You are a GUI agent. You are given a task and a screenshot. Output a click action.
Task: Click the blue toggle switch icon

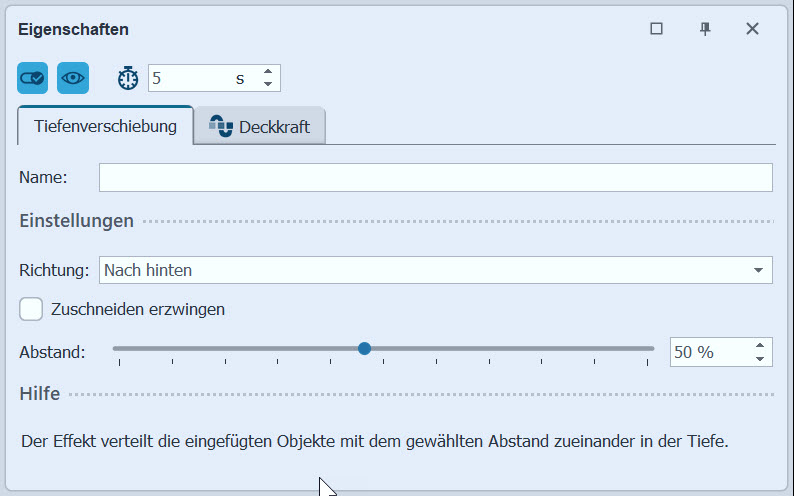32,78
